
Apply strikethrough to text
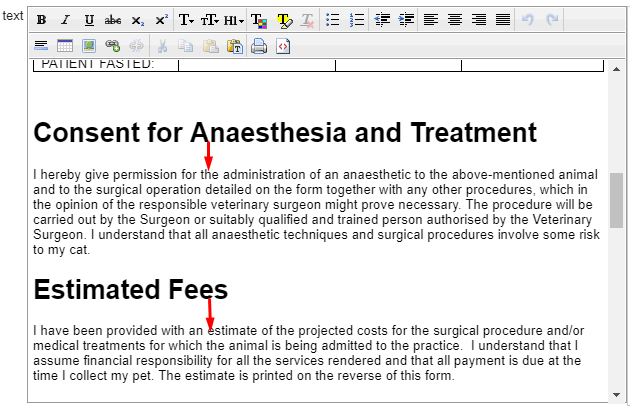pos(113,20)
